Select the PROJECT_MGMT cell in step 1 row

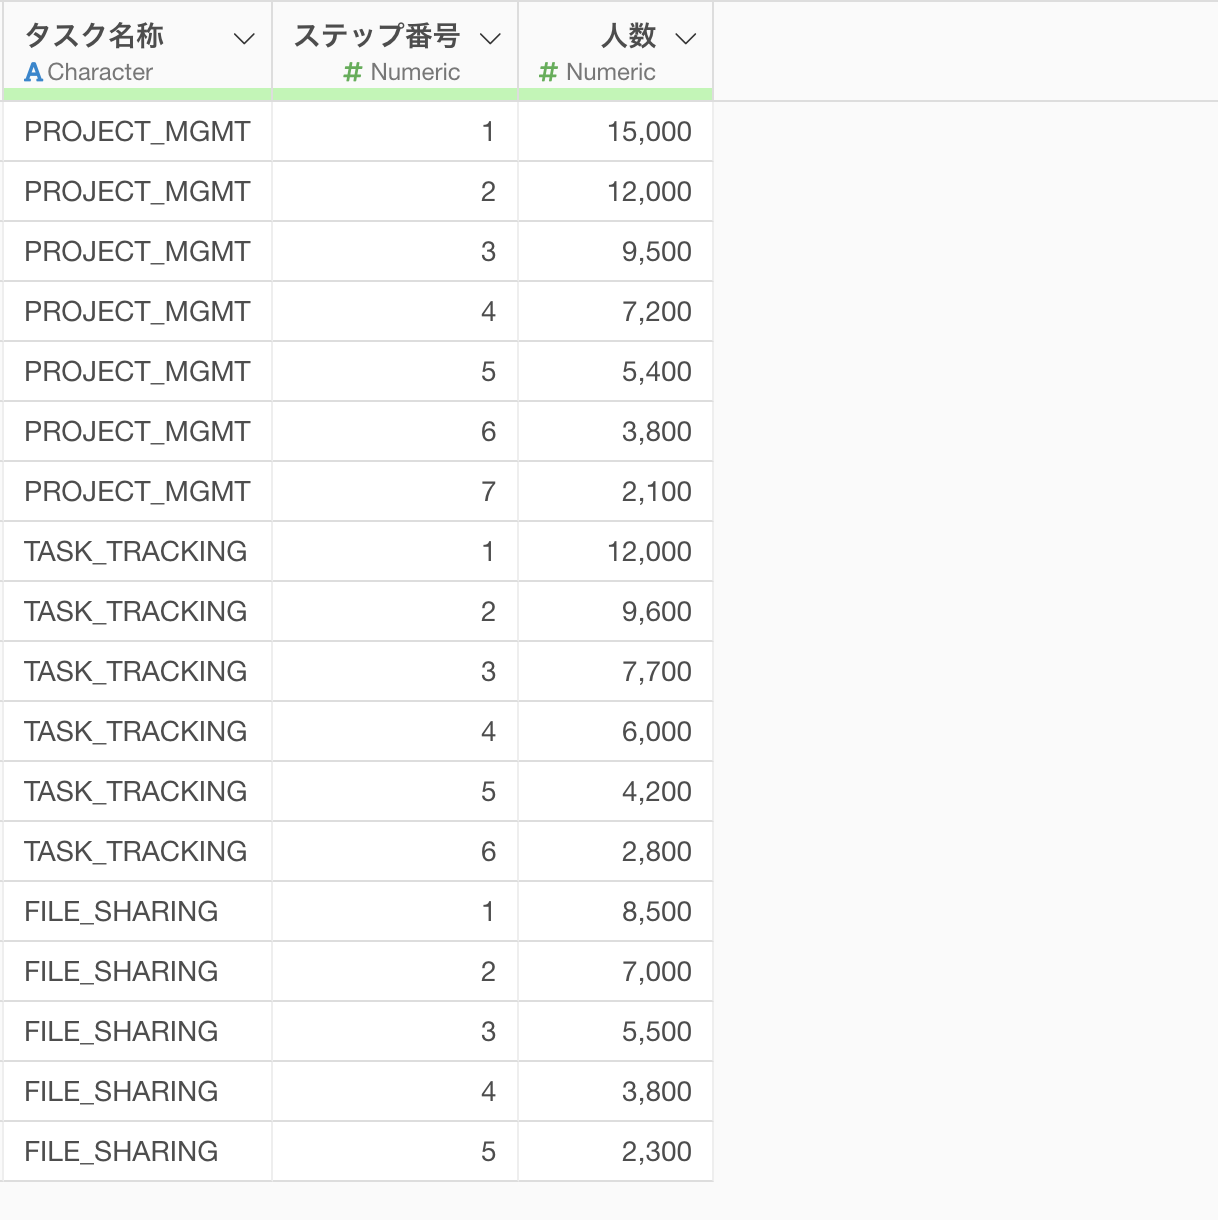tap(137, 131)
